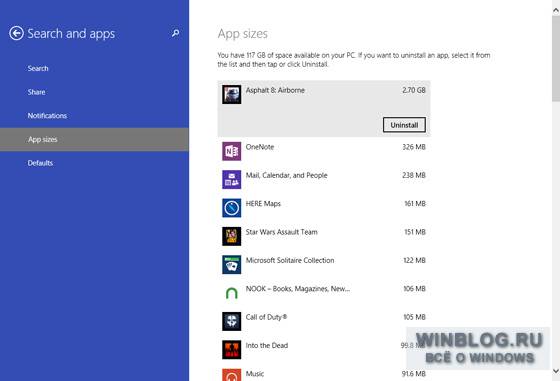Click the Into the Dead name
Image resolution: width=560 pixels, height=381 pixels.
click(267, 346)
